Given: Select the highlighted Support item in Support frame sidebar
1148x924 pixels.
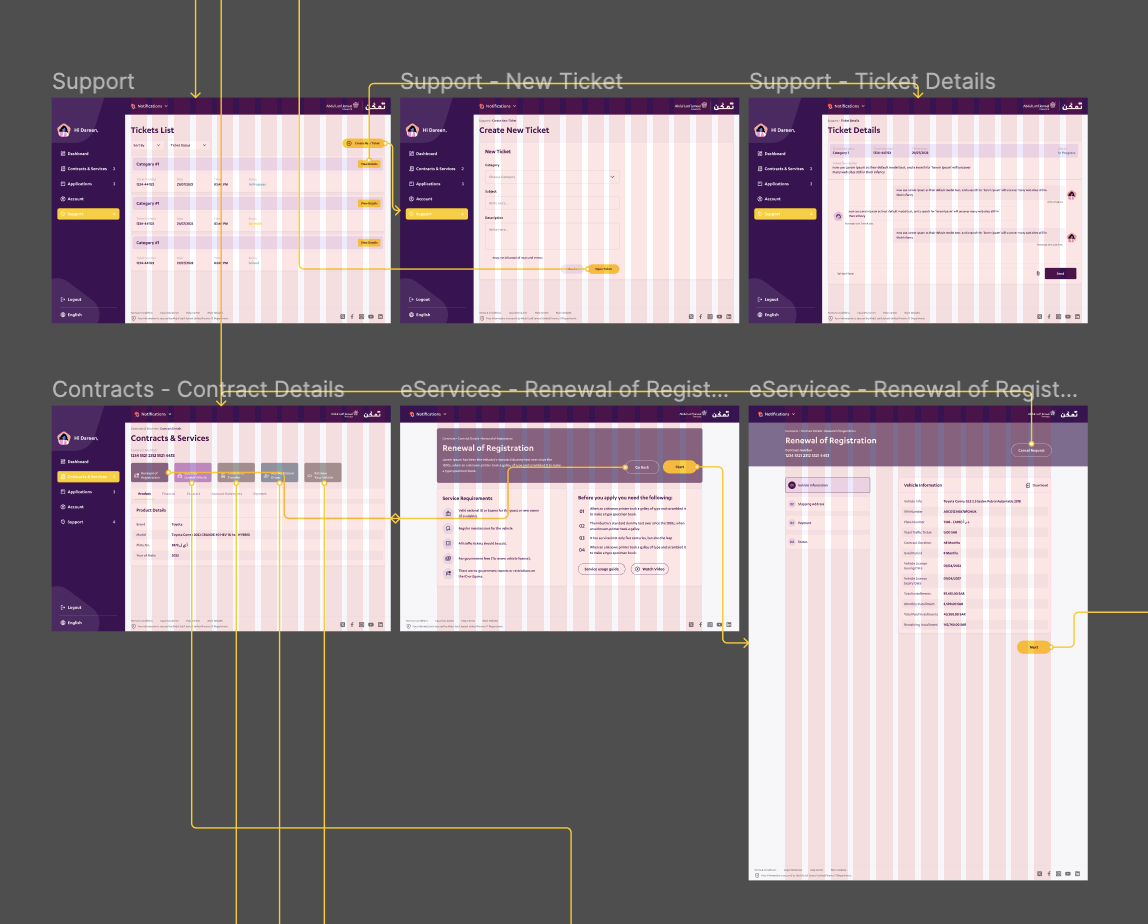Looking at the screenshot, I should pyautogui.click(x=88, y=214).
